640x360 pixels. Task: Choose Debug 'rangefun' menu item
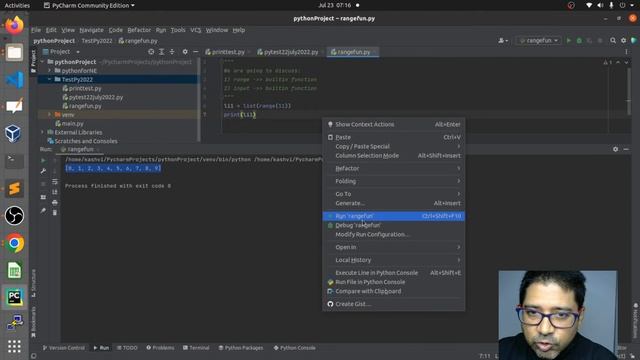[394, 225]
